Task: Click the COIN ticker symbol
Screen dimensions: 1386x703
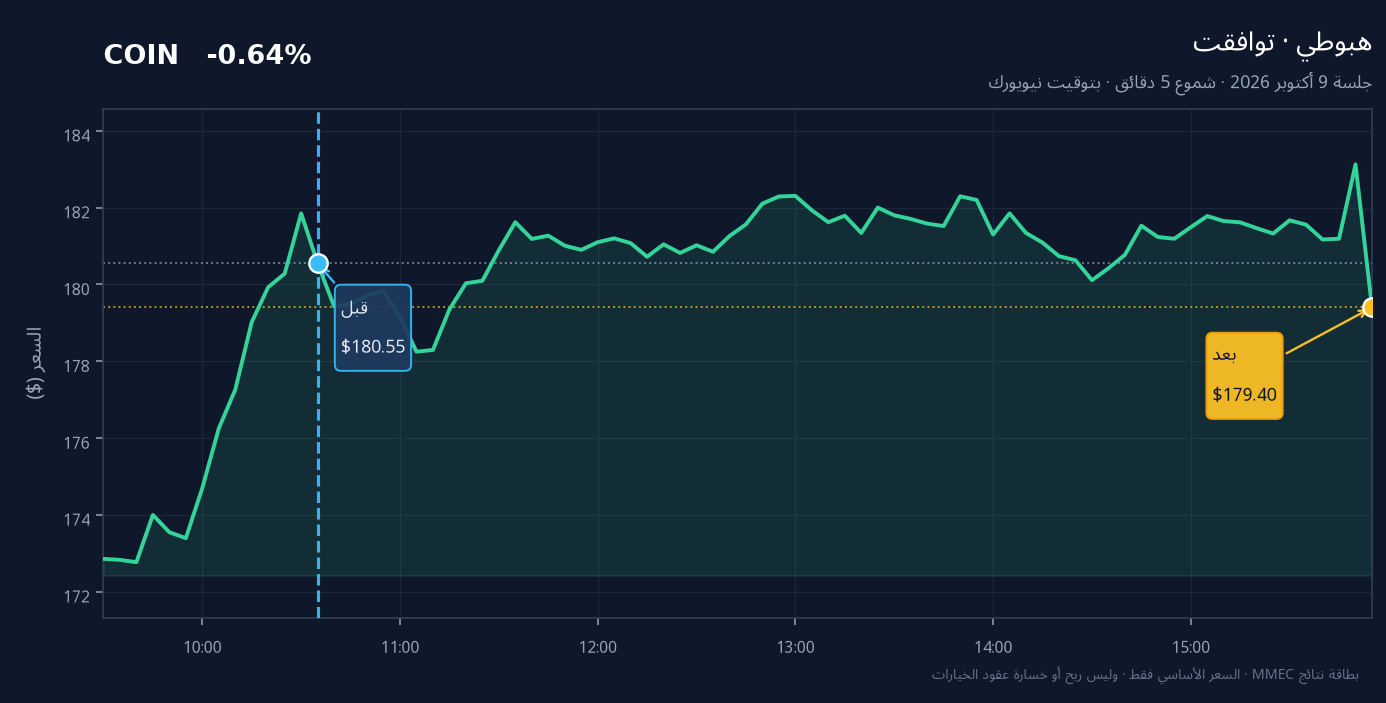Action: click(141, 56)
